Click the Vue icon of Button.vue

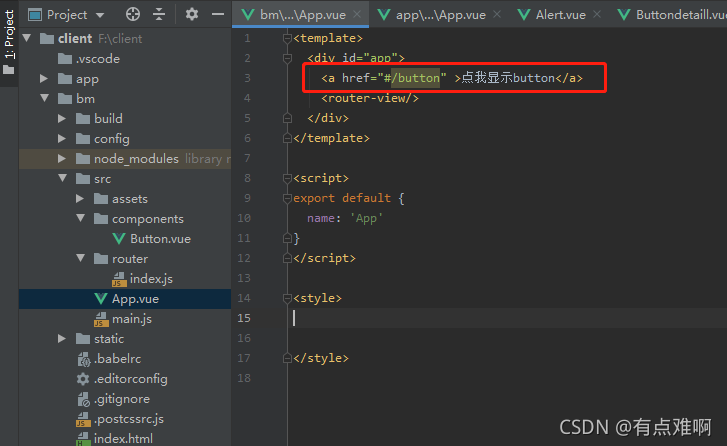(119, 239)
